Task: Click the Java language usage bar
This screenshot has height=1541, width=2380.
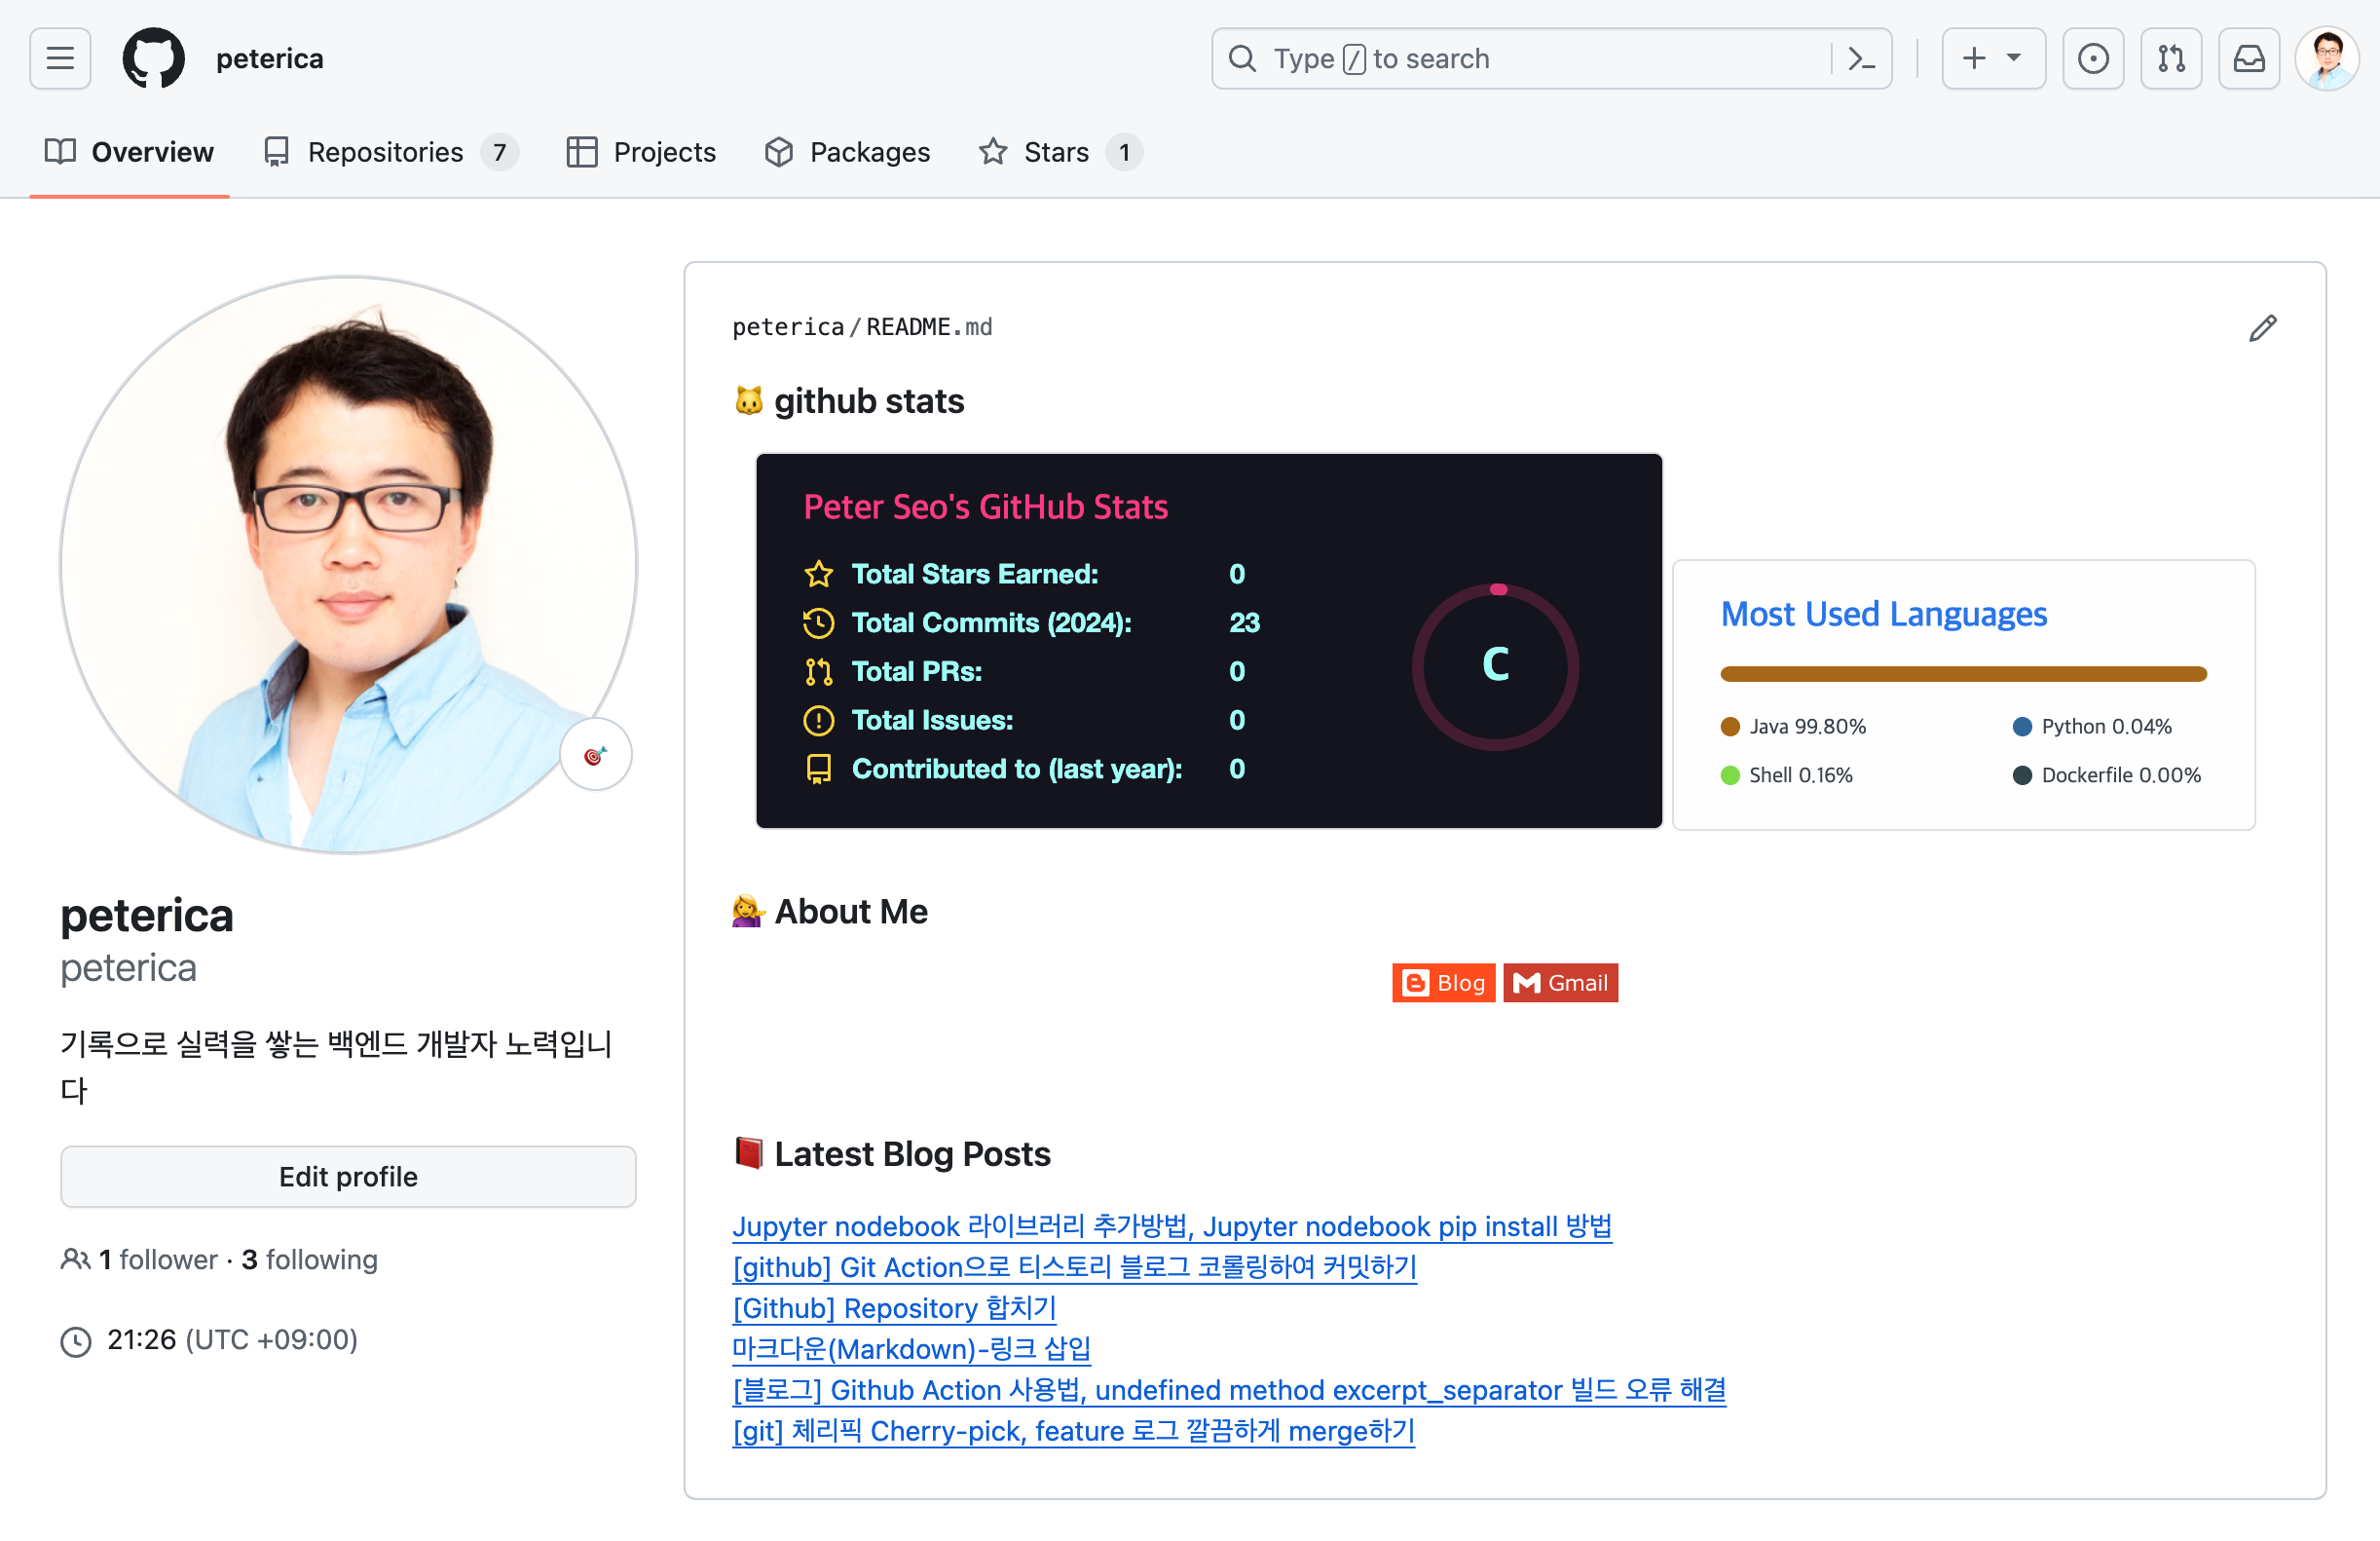Action: click(x=1962, y=674)
